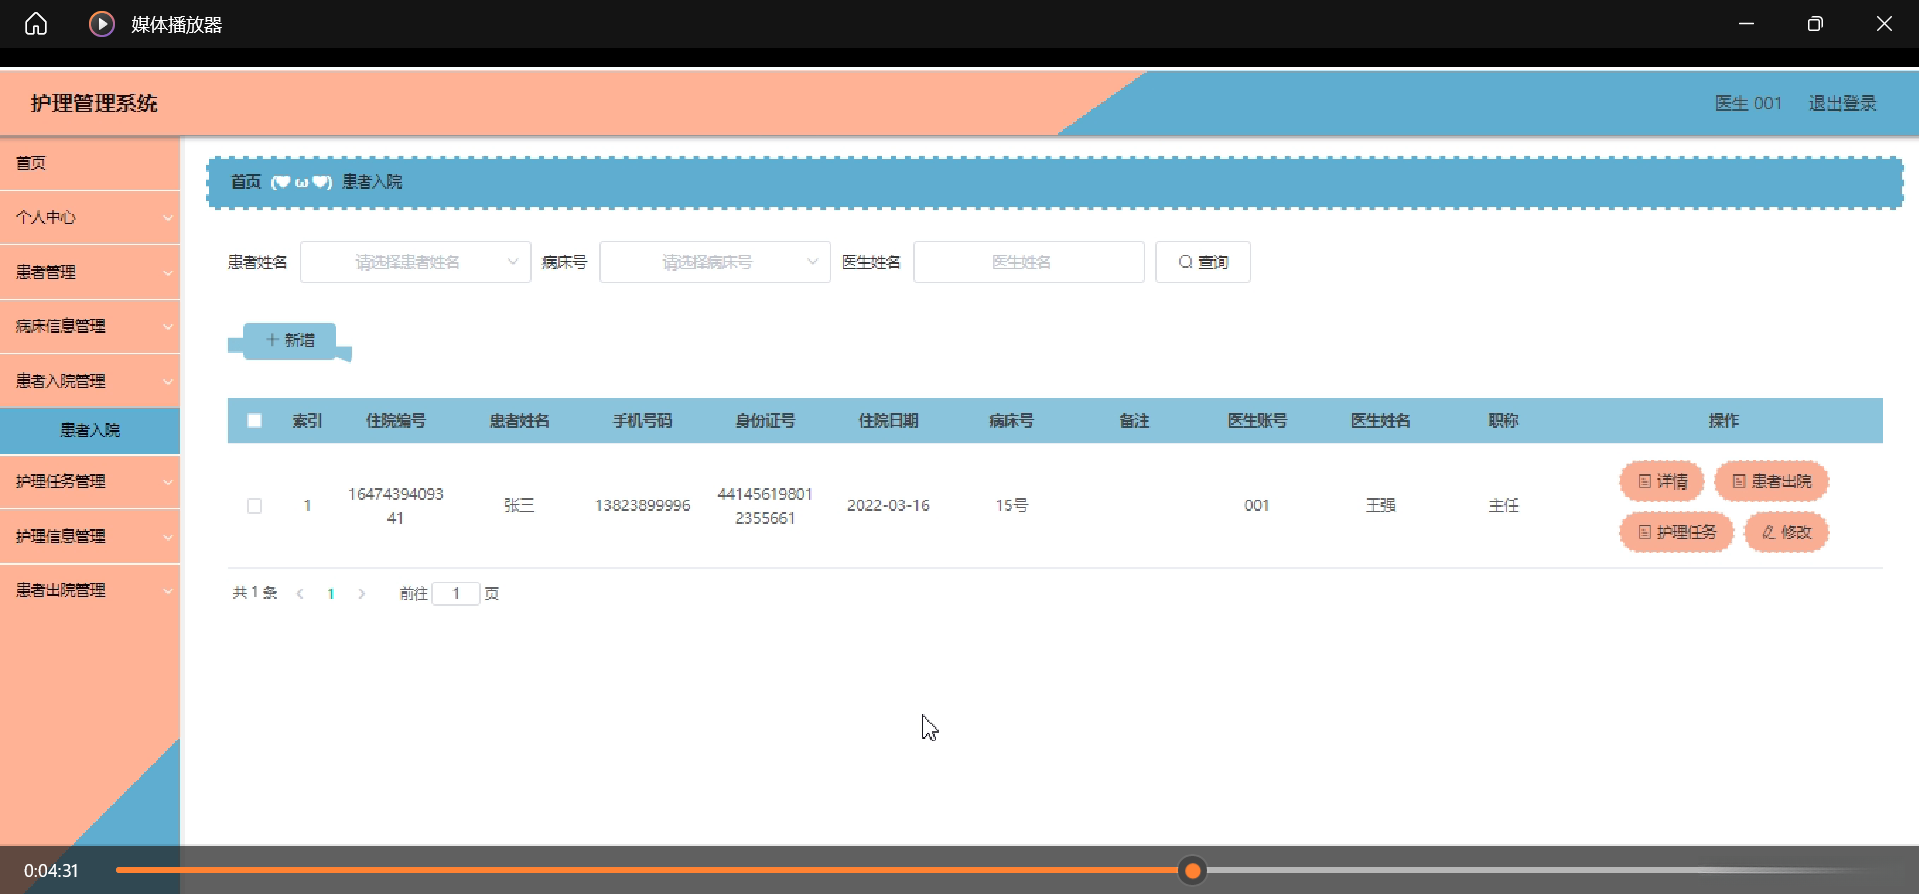Click the 身份证号 column header
Screen dimensions: 1919x894
765,421
